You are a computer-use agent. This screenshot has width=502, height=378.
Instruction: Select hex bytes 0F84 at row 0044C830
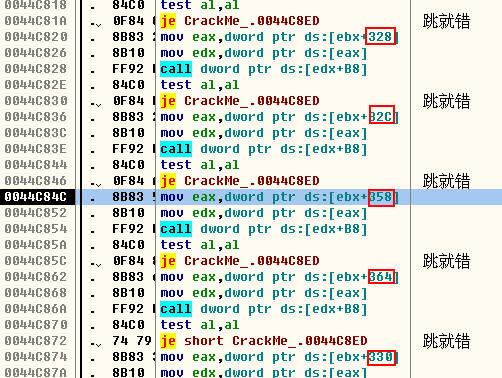128,101
